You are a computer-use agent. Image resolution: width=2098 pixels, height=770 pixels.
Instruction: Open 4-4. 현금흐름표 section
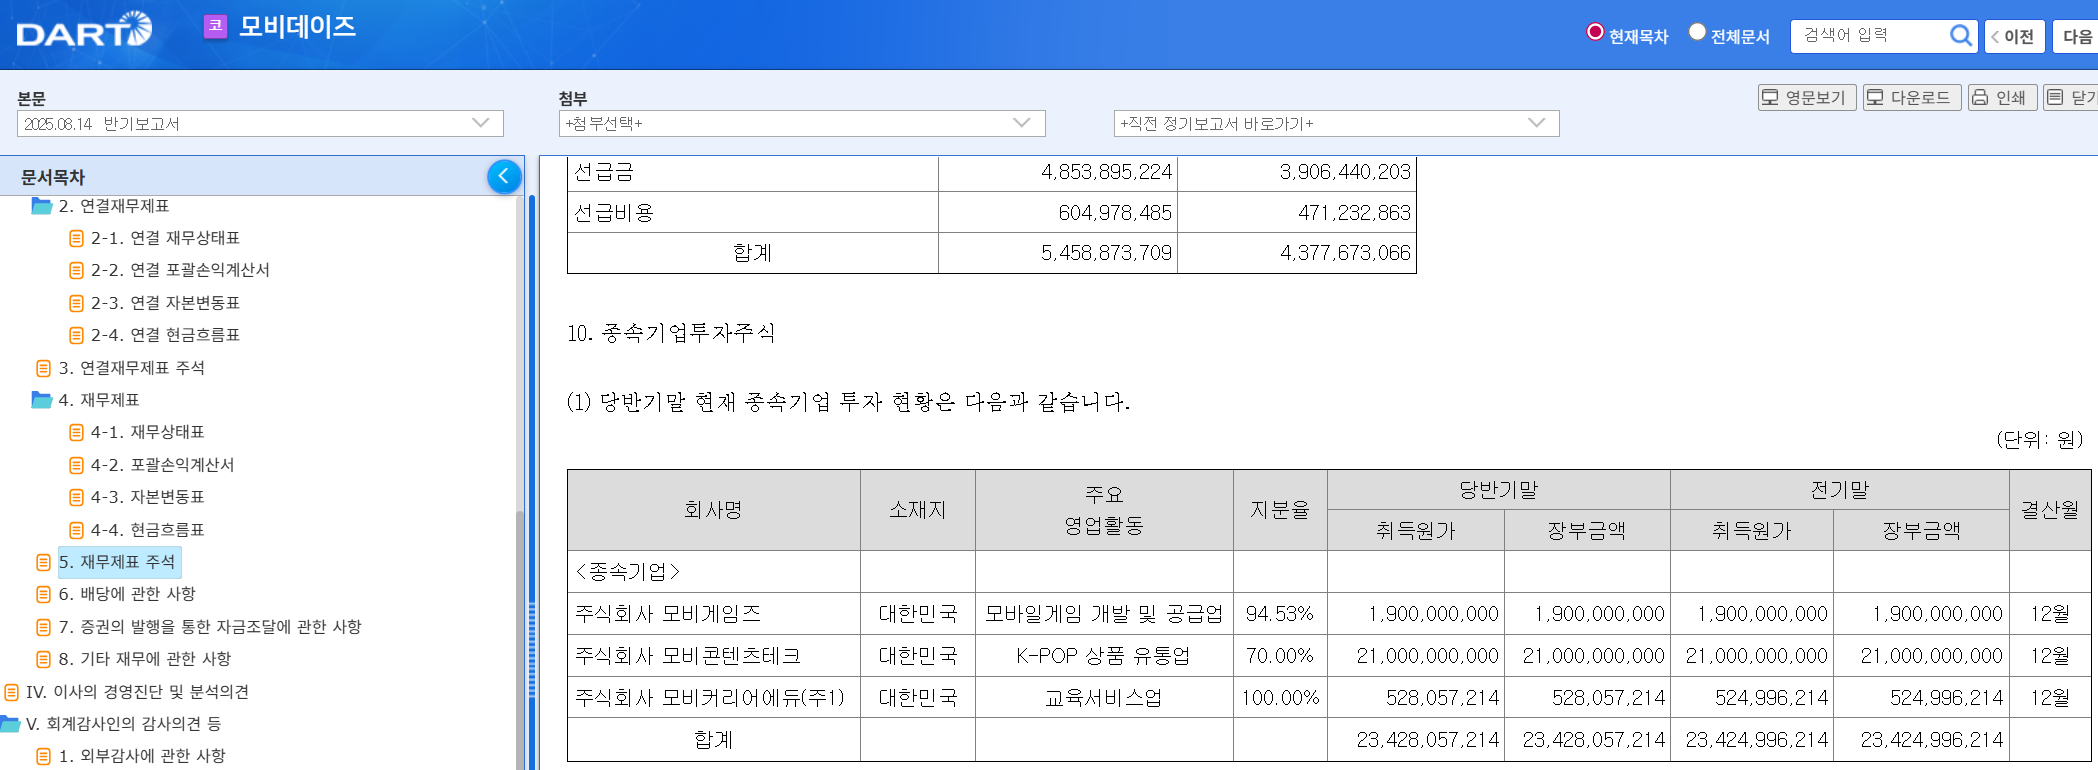[x=147, y=530]
